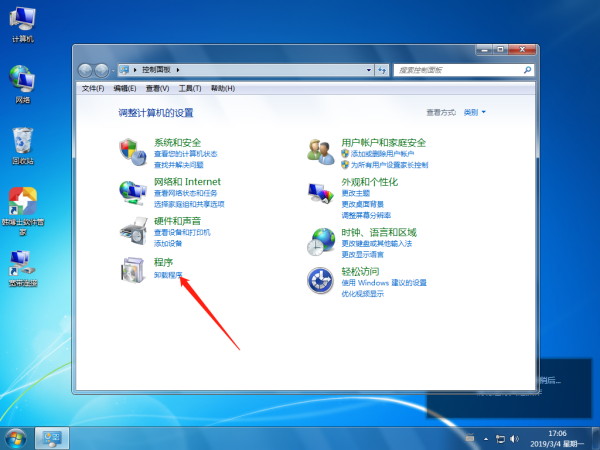Click 为所有用户设置家长控制 link
Screen dimensions: 600x450
390,165
